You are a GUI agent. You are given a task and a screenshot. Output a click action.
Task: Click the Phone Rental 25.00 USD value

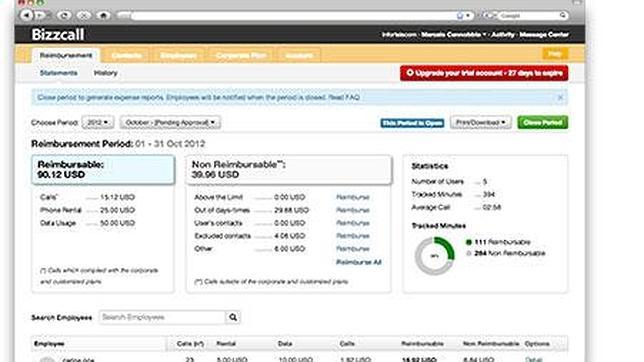coord(117,210)
